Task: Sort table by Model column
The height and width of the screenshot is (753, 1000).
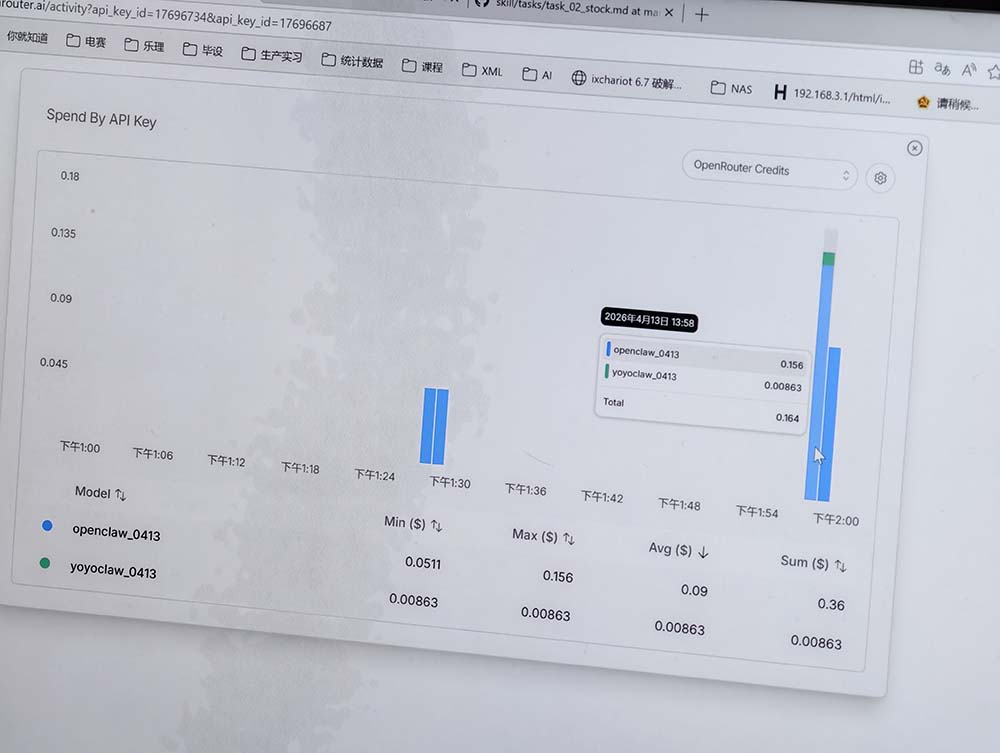Action: tap(100, 493)
